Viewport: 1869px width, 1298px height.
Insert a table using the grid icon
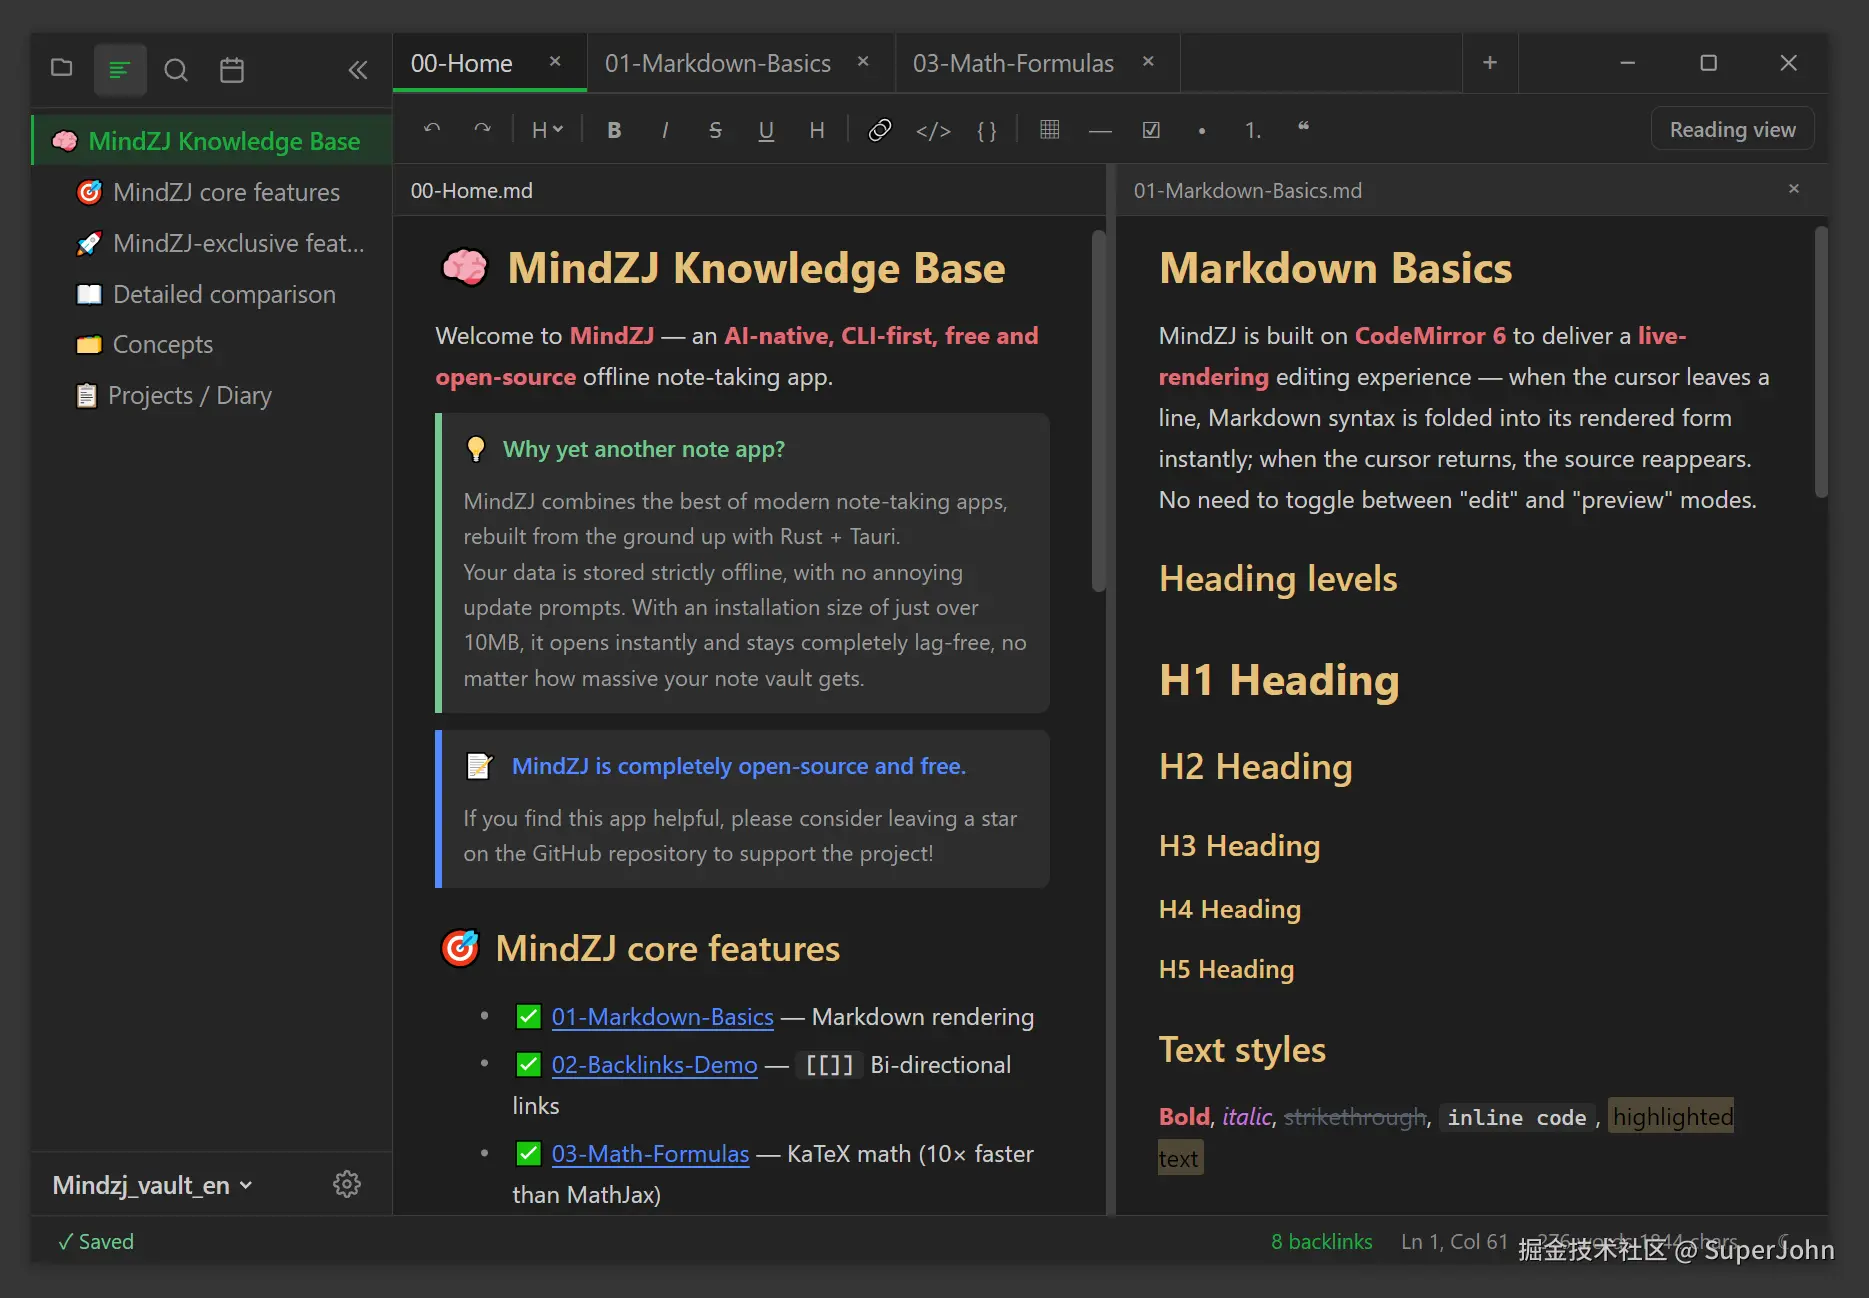click(x=1049, y=130)
